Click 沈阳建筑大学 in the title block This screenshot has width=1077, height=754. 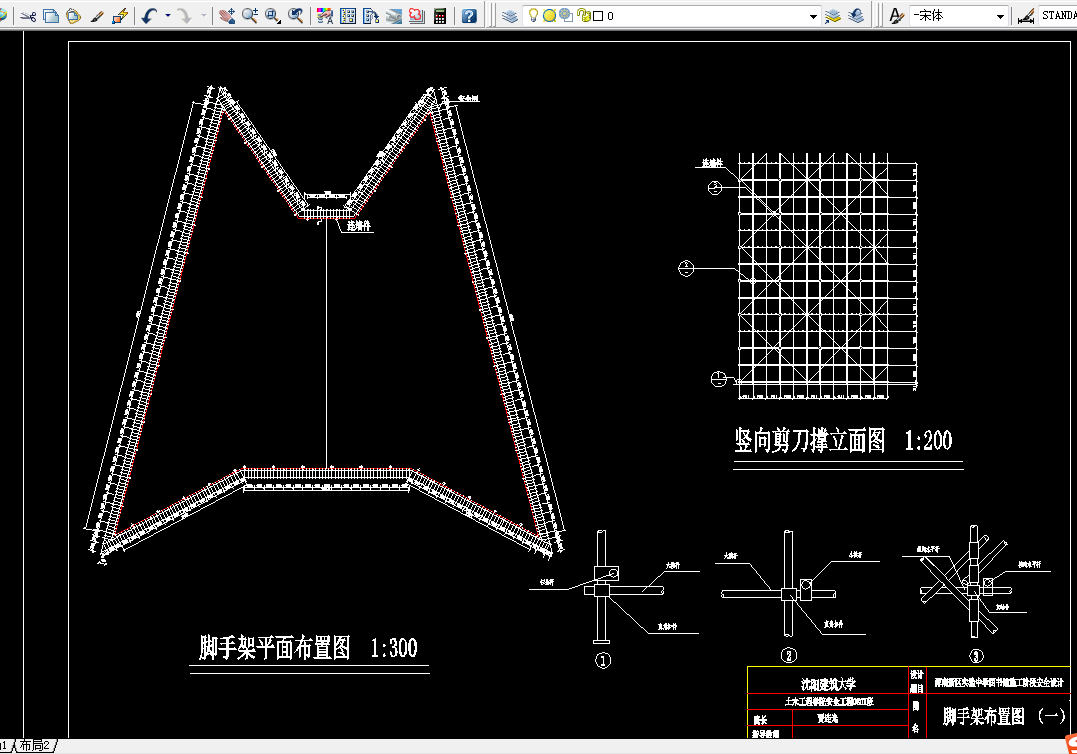point(828,684)
